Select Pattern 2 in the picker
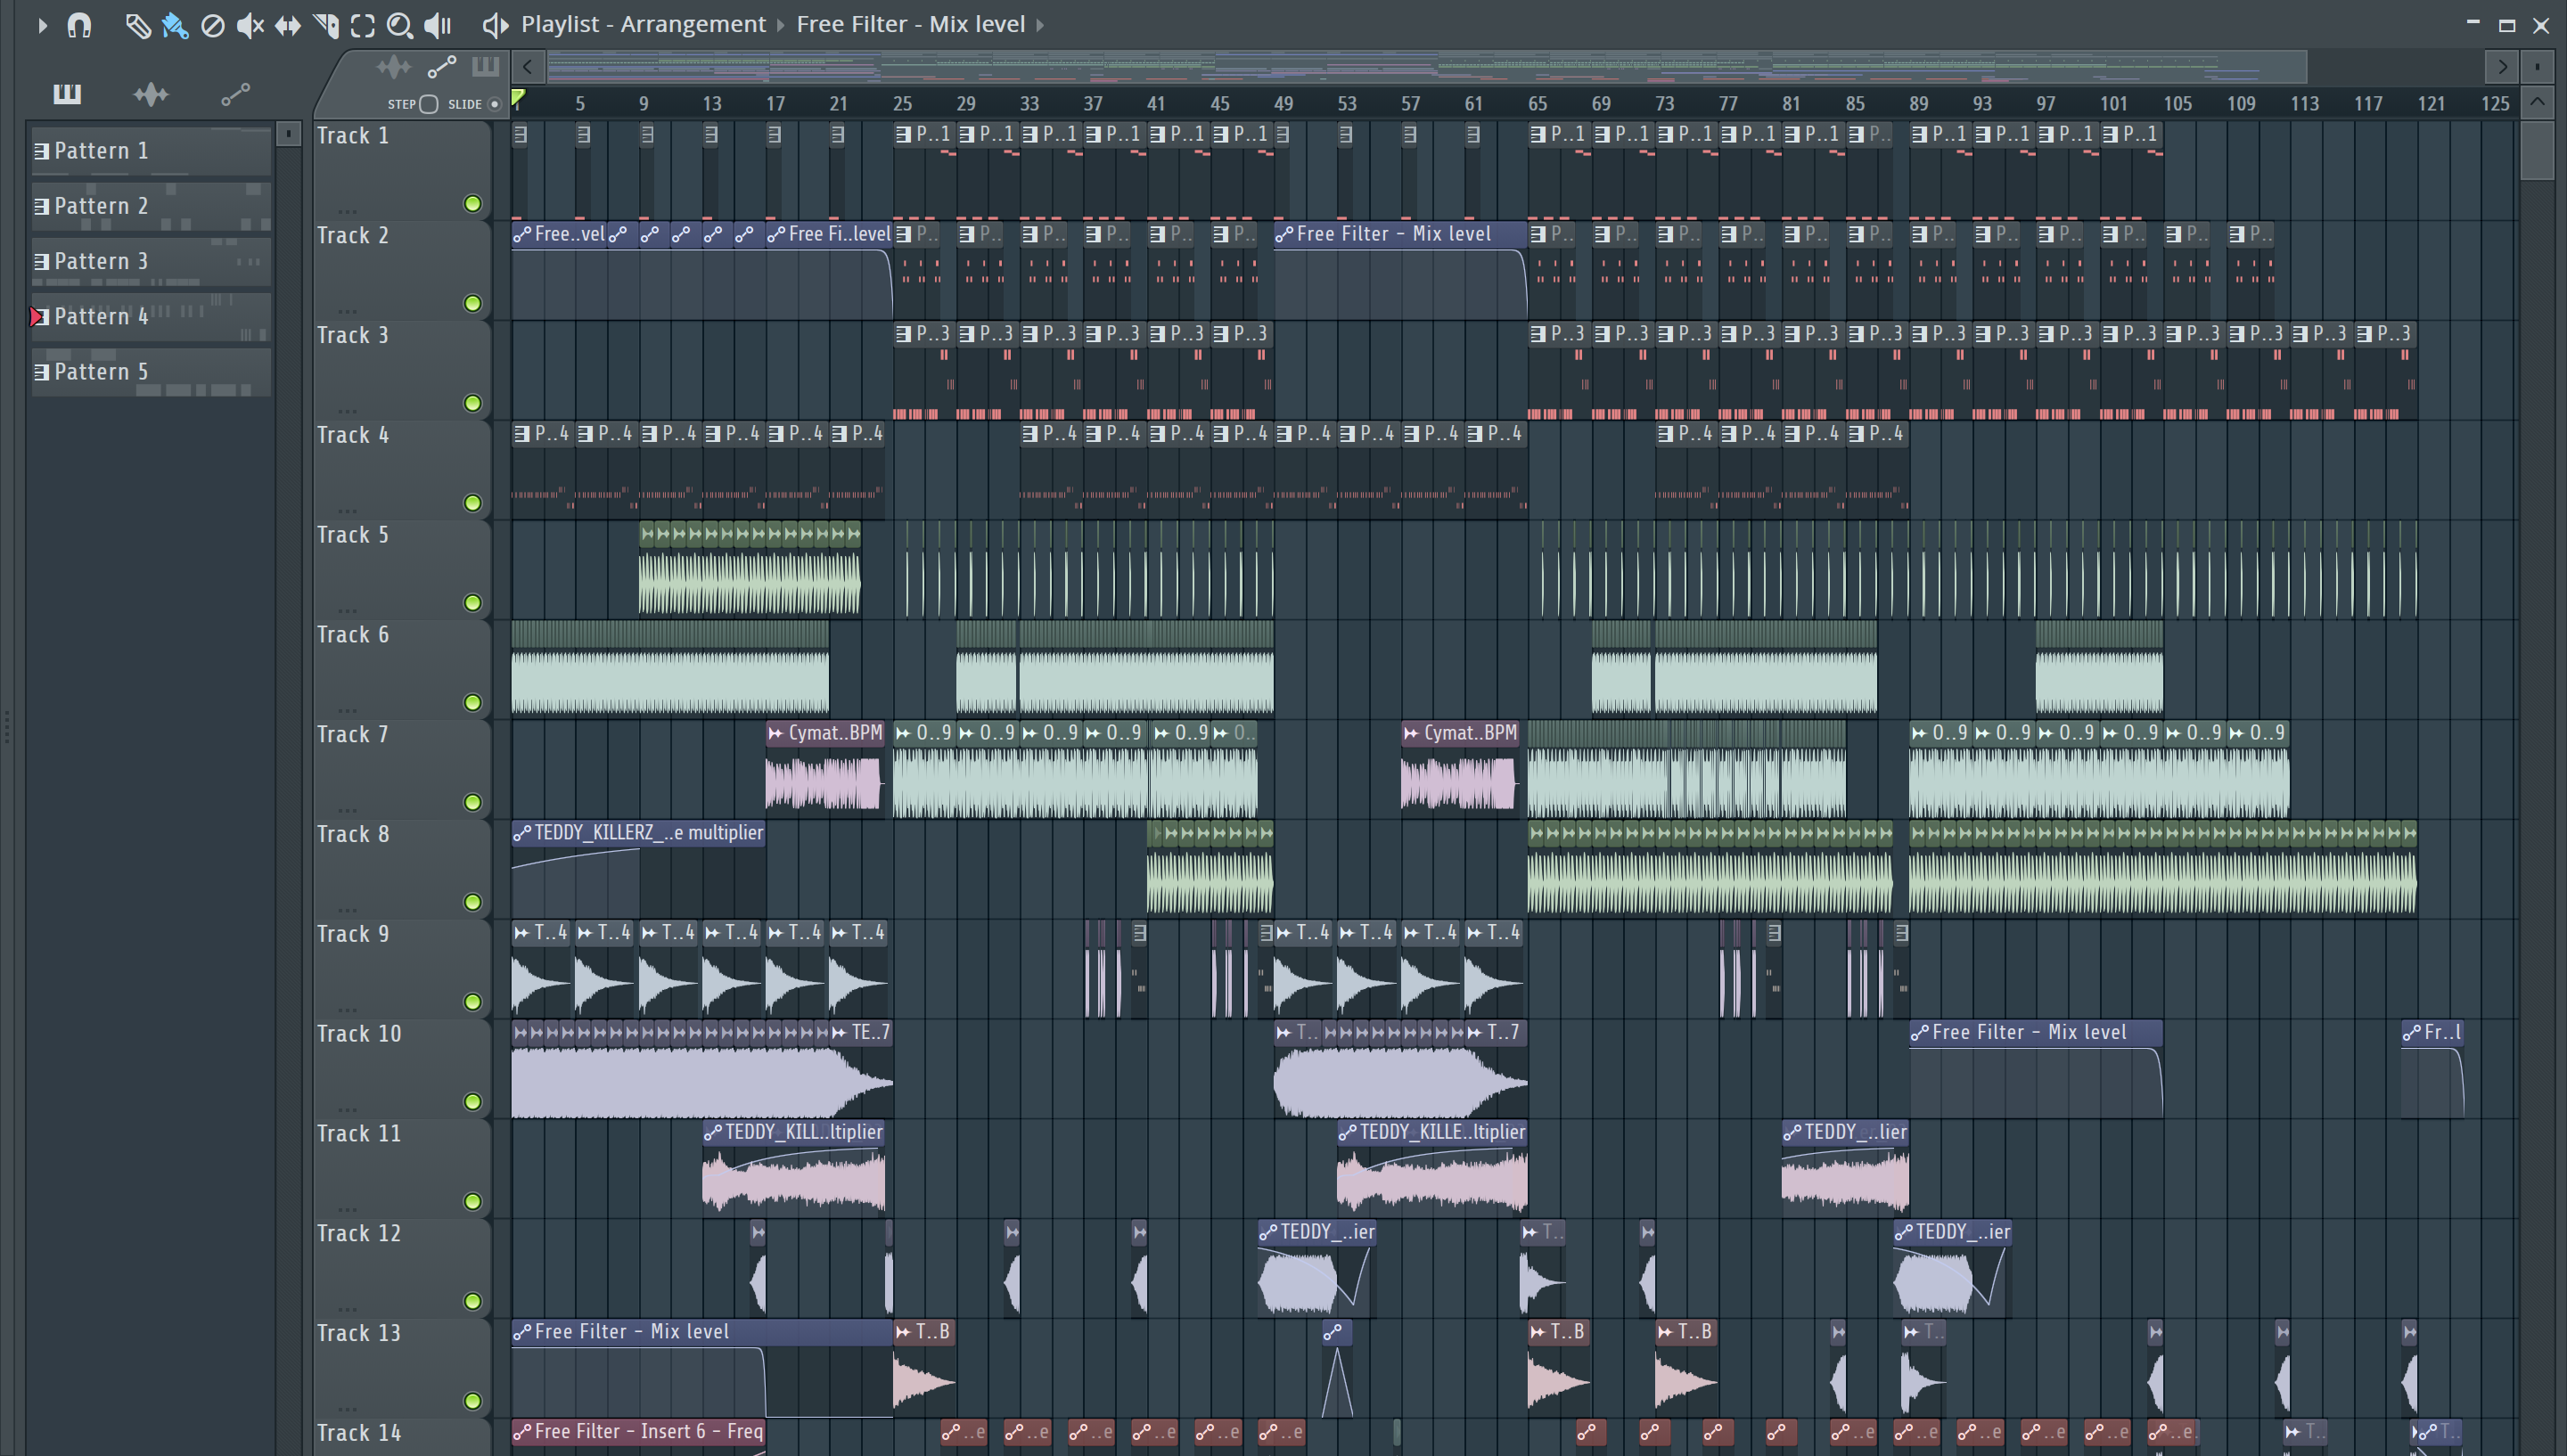This screenshot has height=1456, width=2567. pyautogui.click(x=151, y=206)
